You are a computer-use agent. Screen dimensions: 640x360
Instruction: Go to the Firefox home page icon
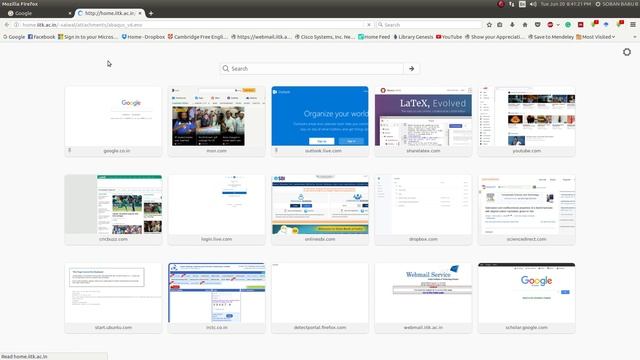525,24
